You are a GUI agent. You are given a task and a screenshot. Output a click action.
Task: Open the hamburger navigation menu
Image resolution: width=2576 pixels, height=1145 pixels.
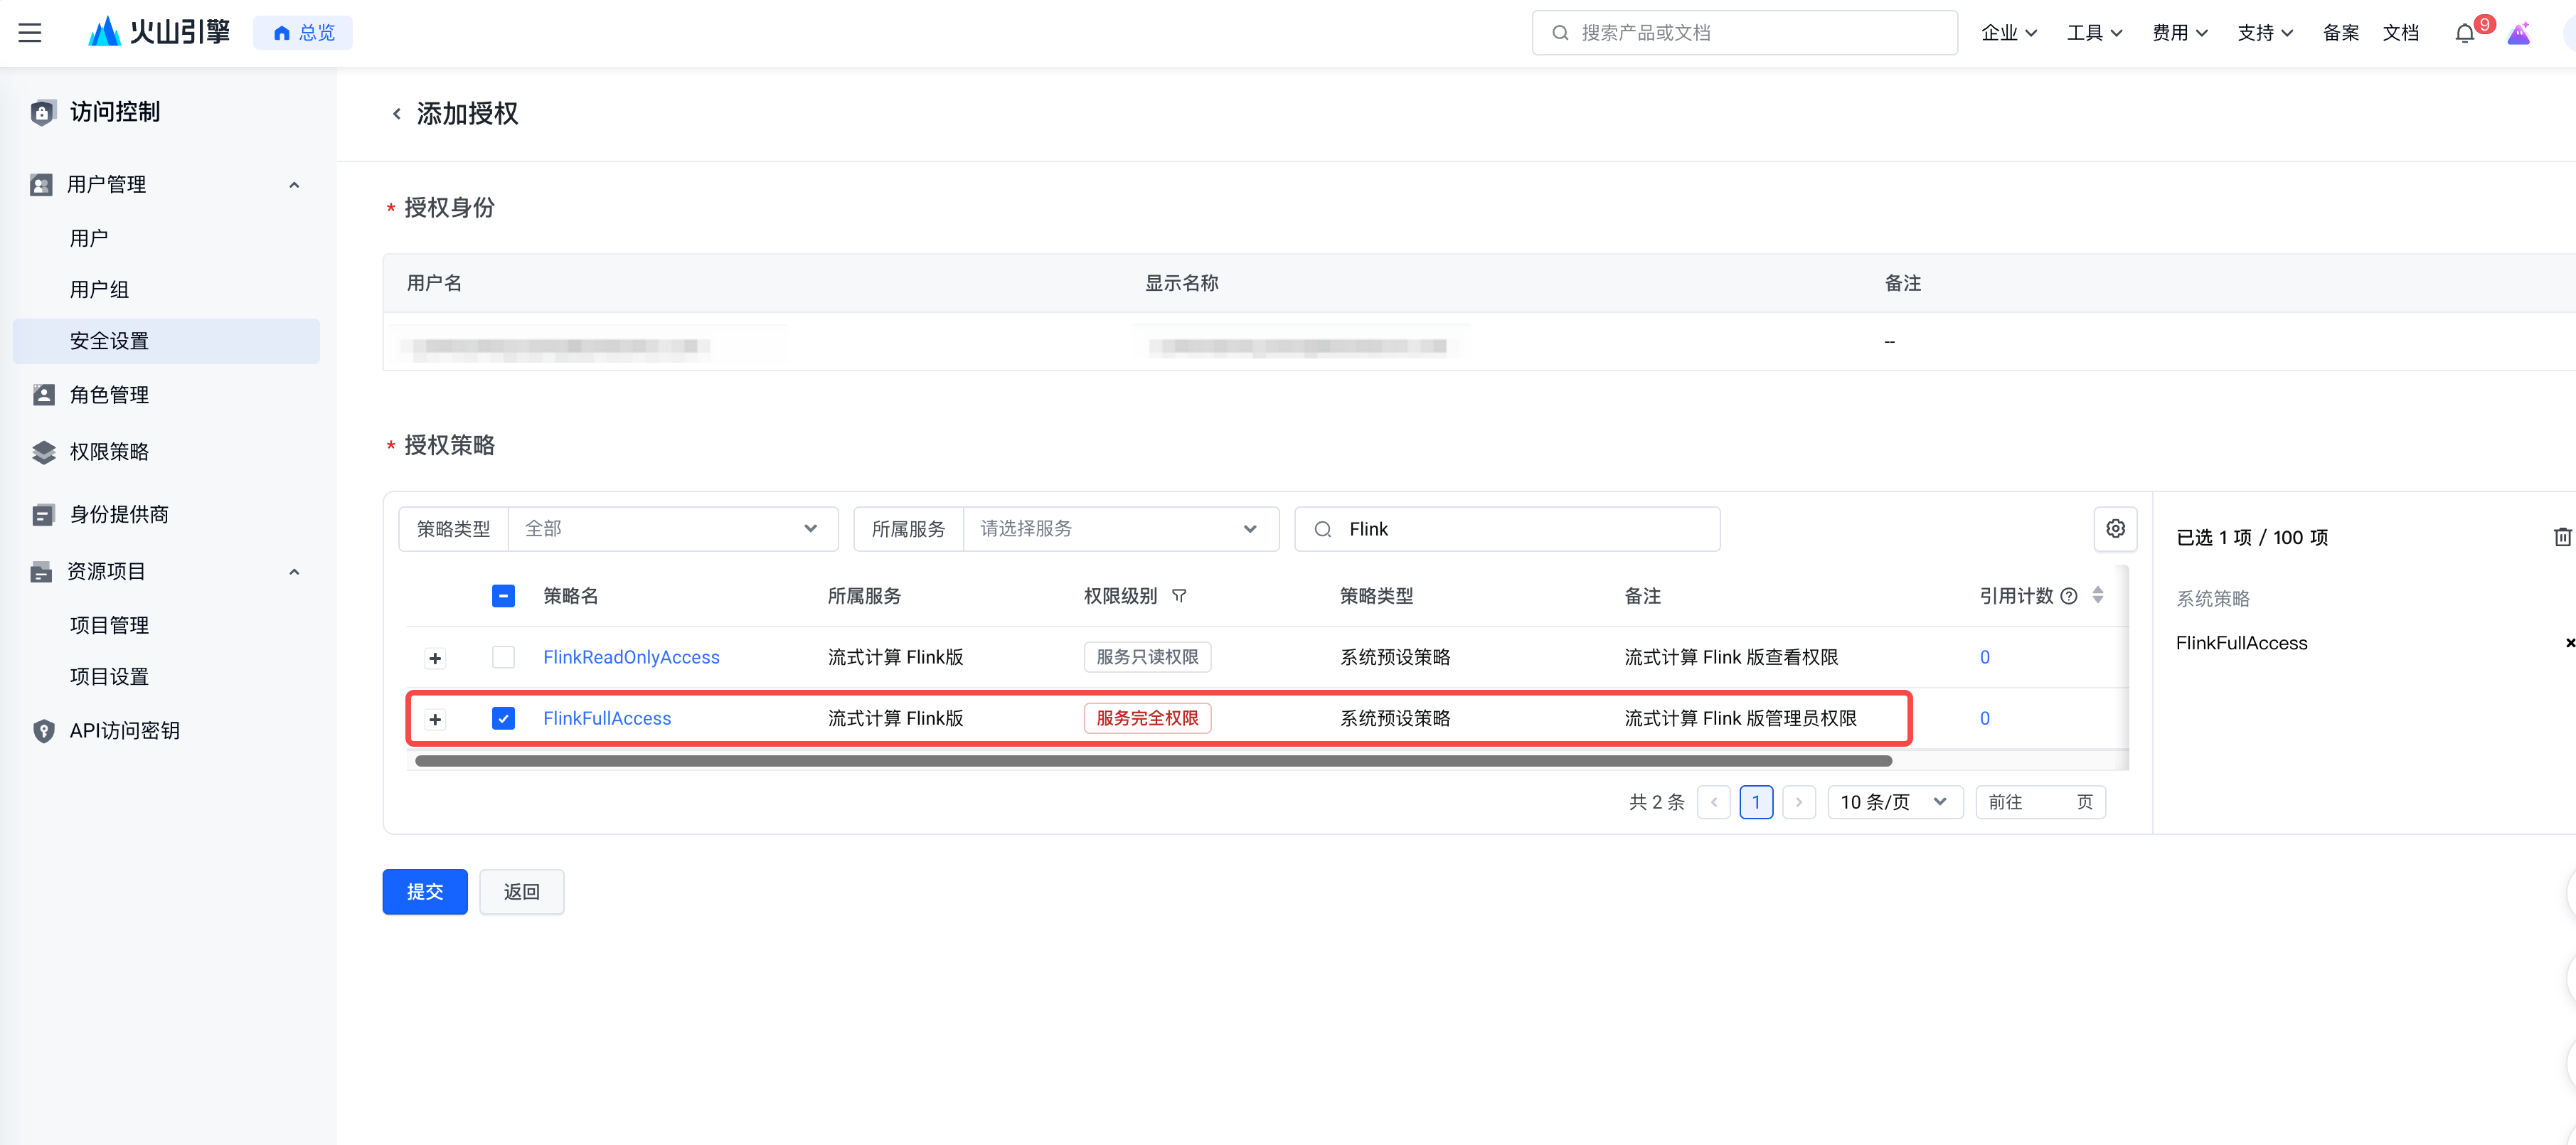(x=30, y=33)
